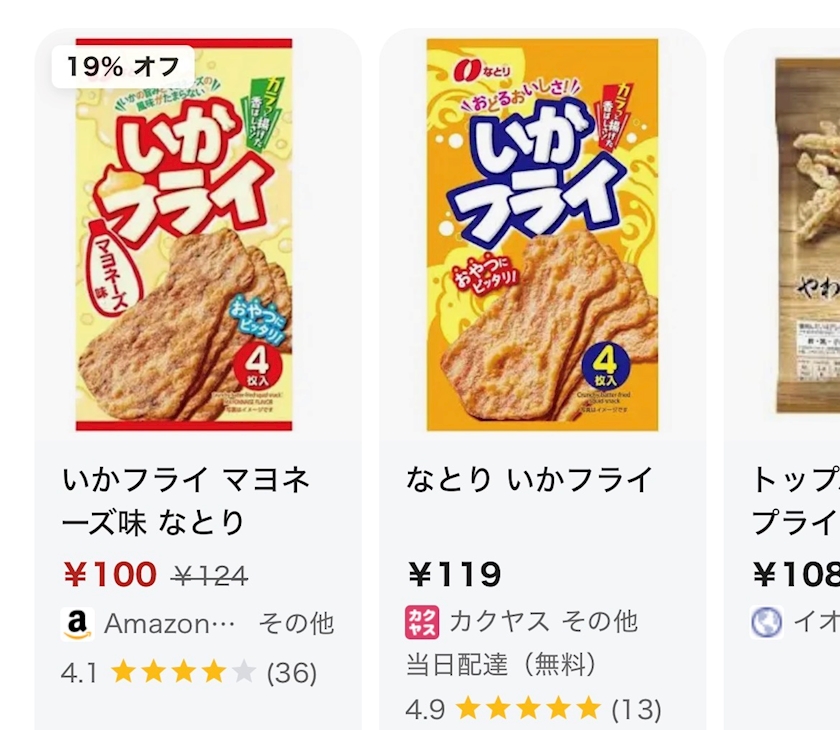This screenshot has height=730, width=840.
Task: Open the product title starting with トップ
Action: click(795, 500)
